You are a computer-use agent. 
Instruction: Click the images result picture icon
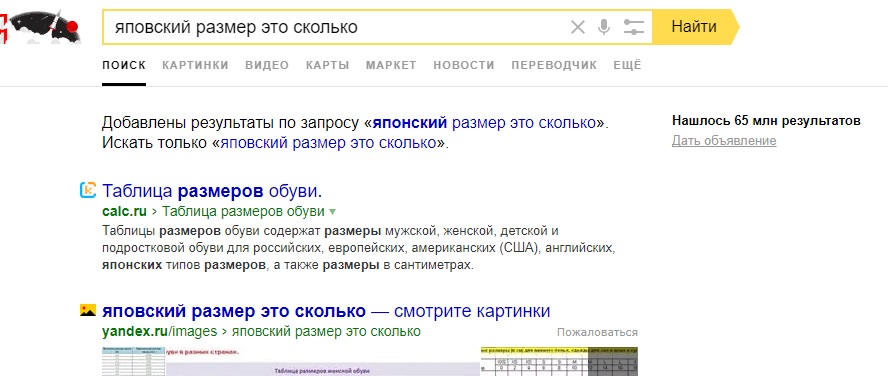(88, 310)
